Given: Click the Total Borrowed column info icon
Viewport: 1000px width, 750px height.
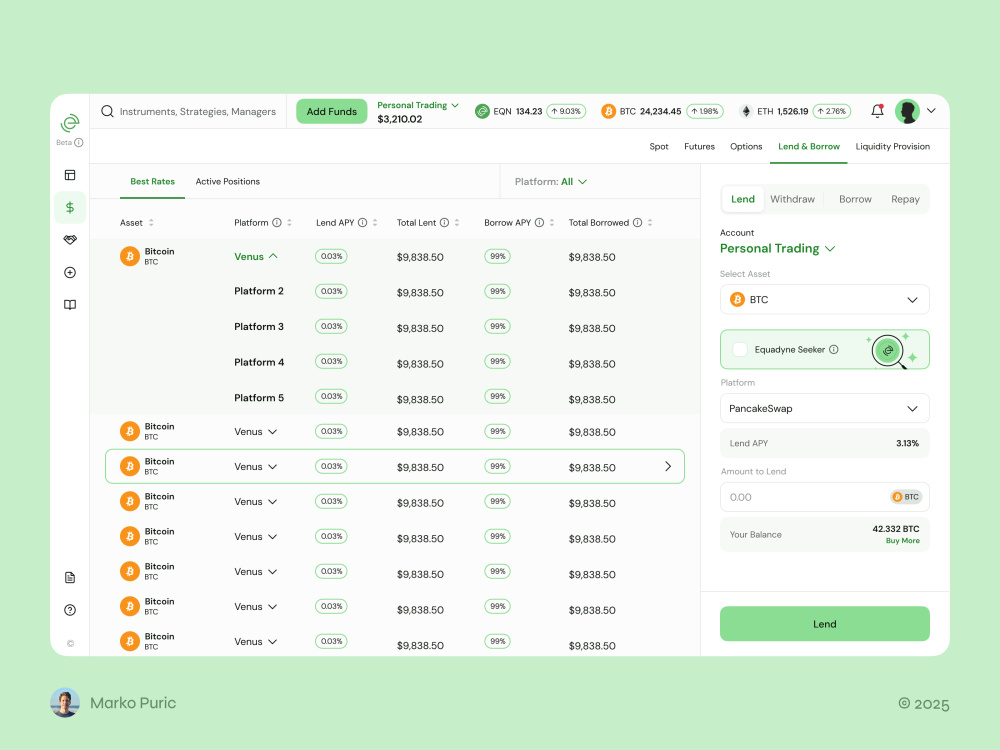Looking at the screenshot, I should click(x=637, y=223).
